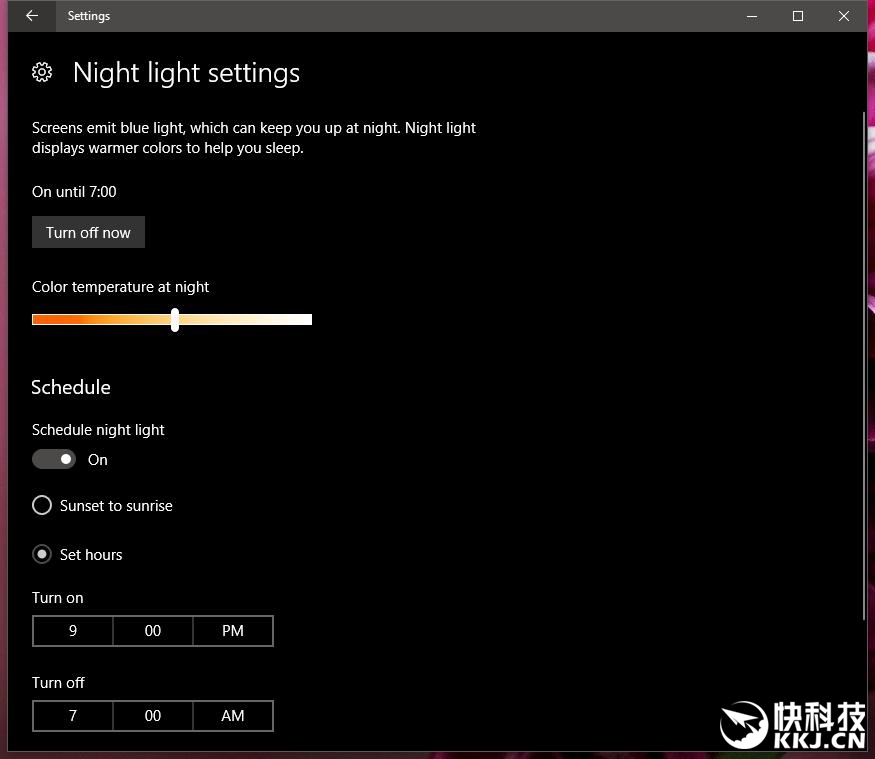Maximize the Settings window
This screenshot has width=875, height=759.
coord(798,16)
